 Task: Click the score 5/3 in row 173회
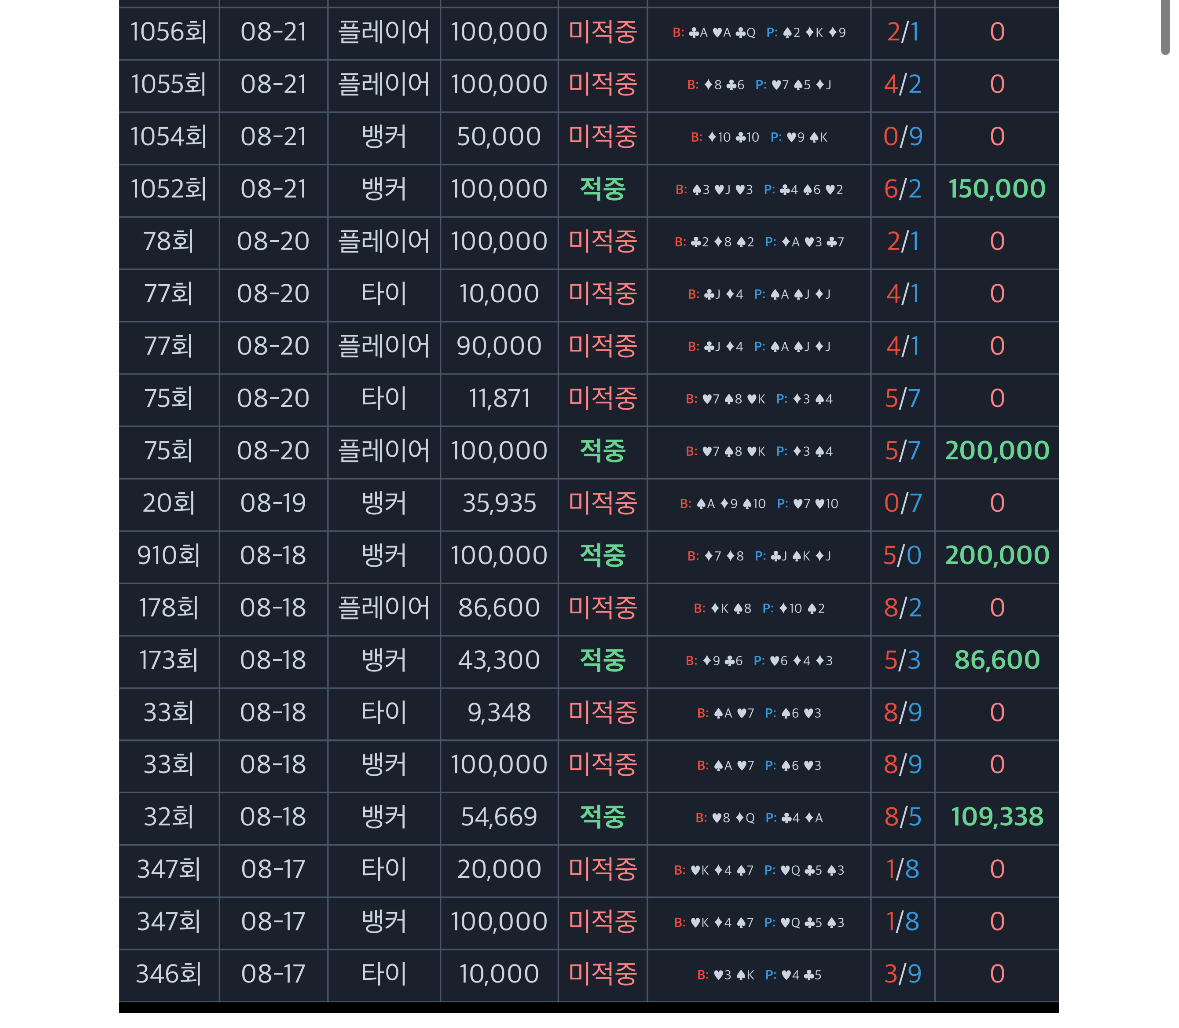903,660
